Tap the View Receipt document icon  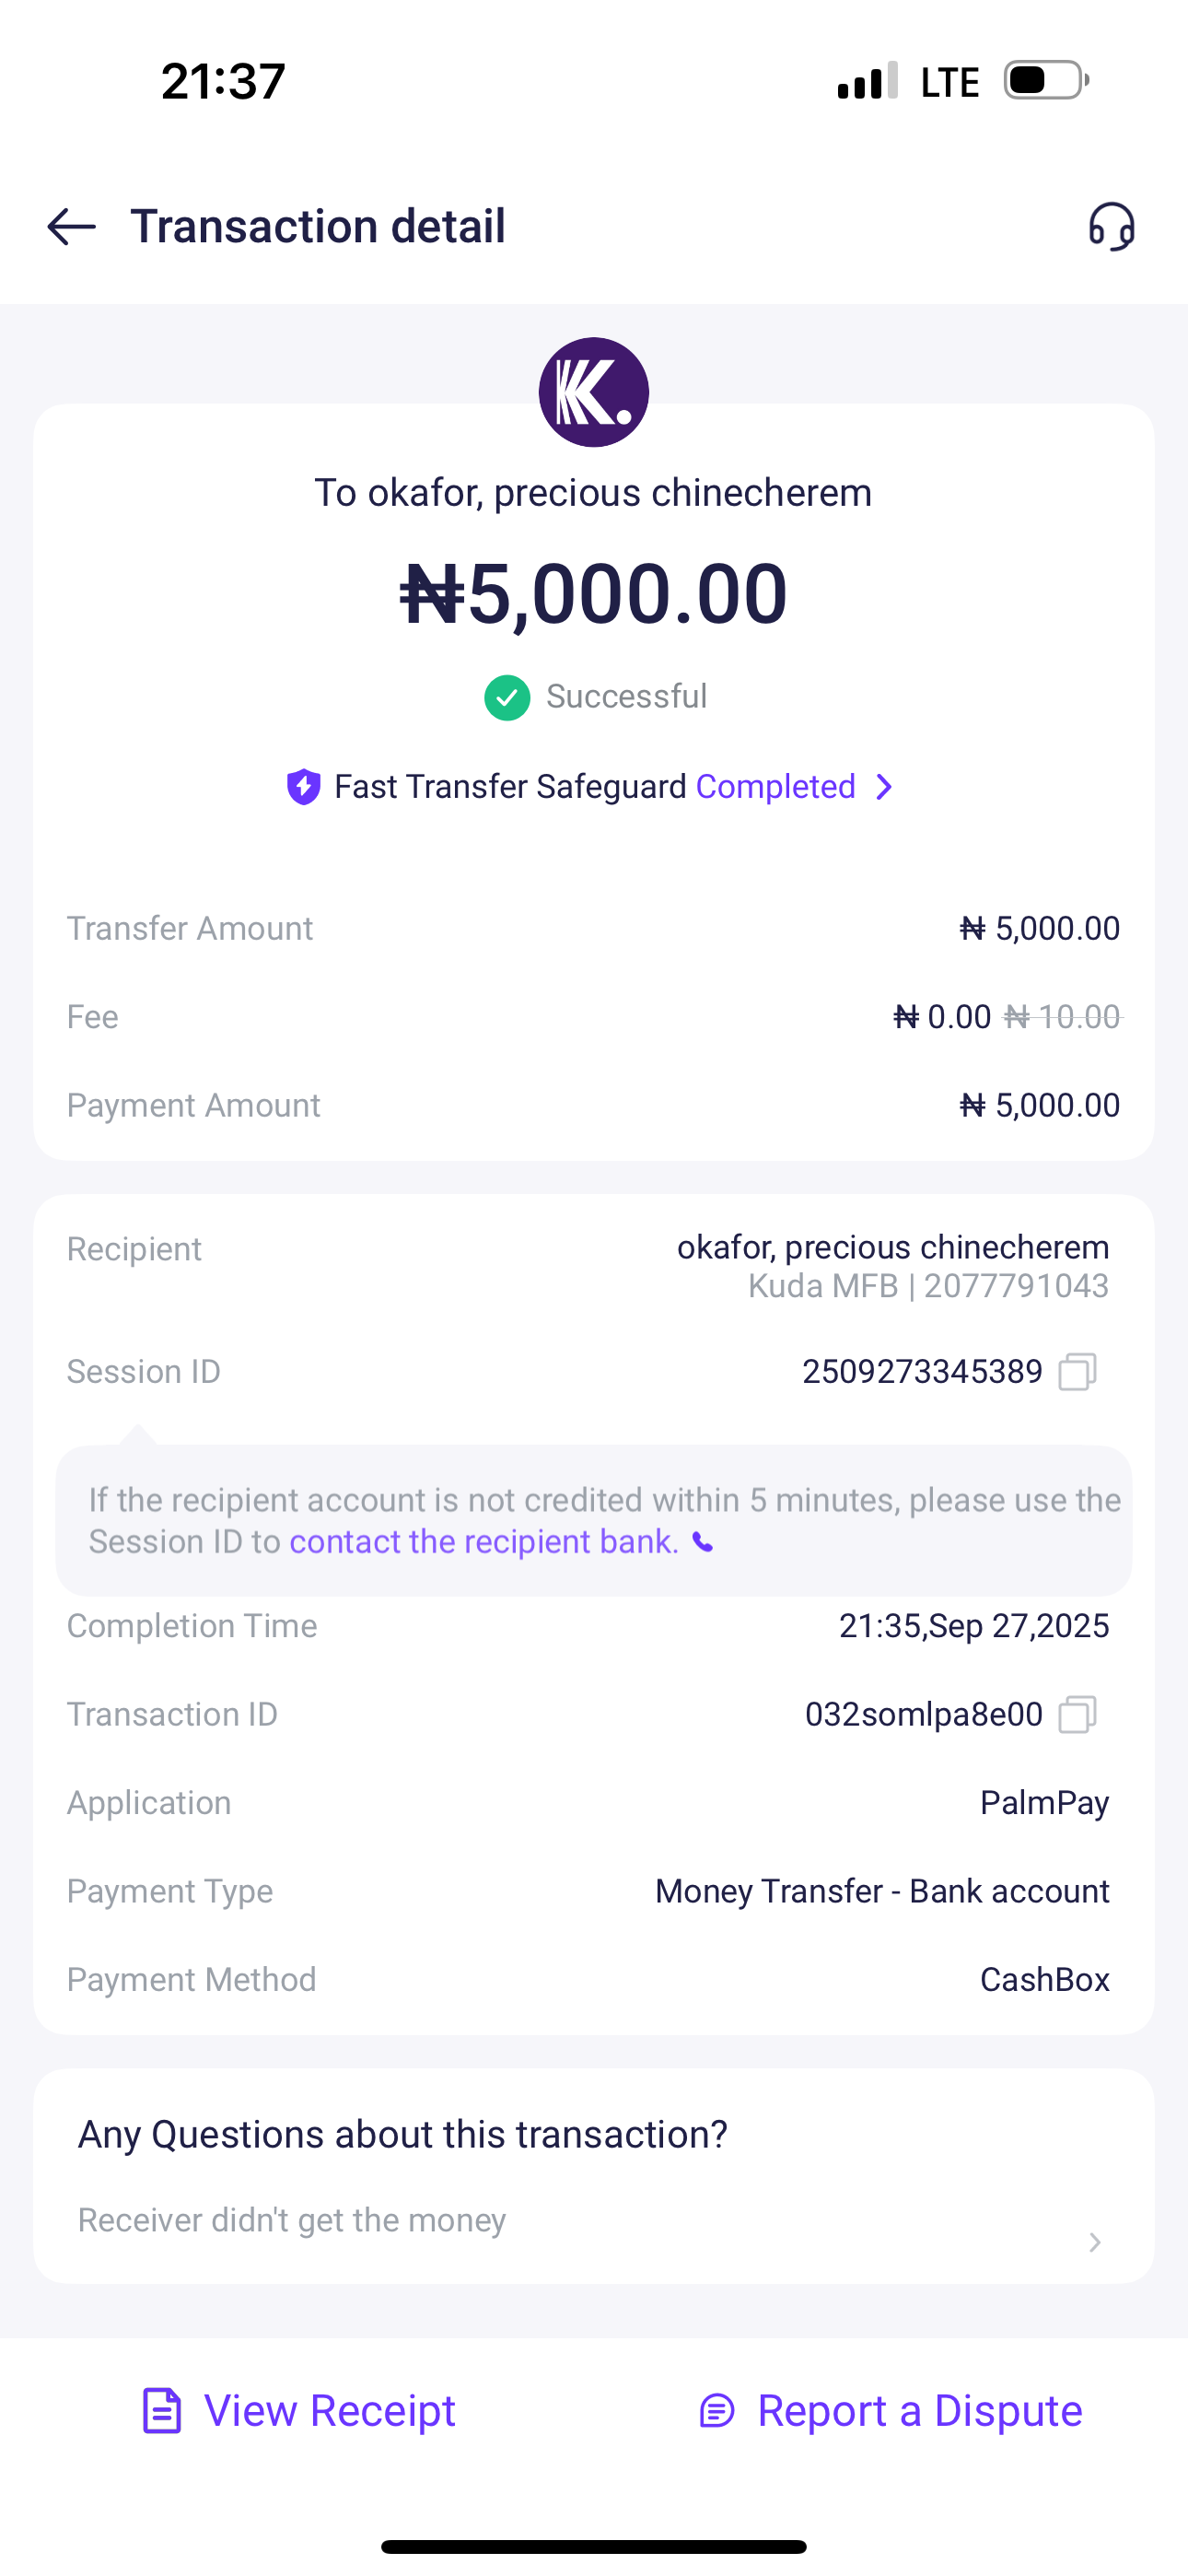tap(162, 2411)
